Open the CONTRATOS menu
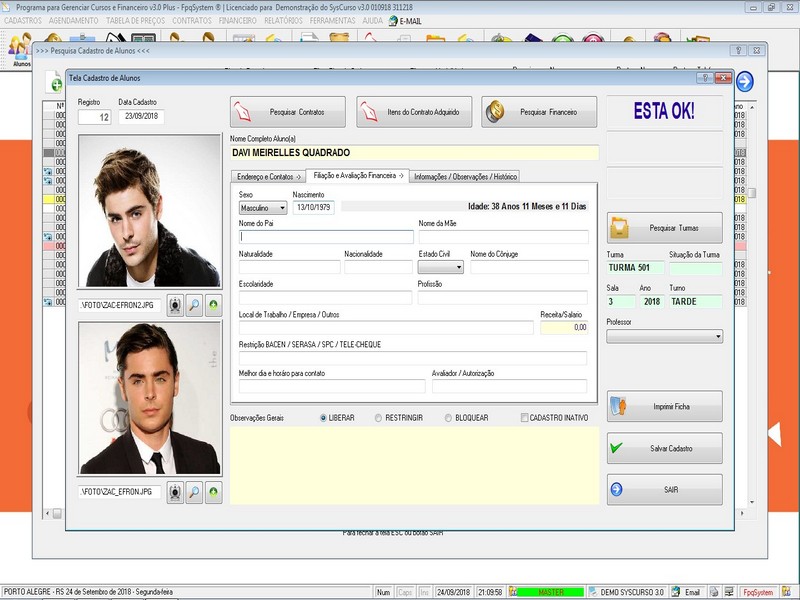 192,21
